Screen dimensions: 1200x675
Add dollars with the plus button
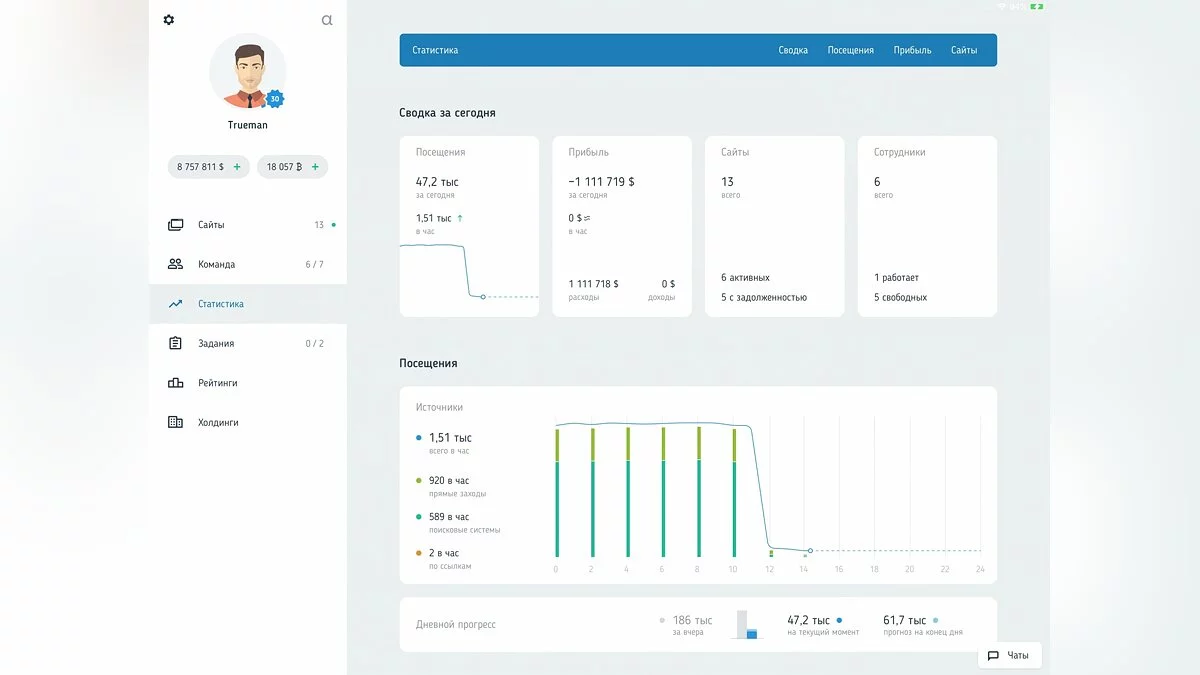(x=237, y=167)
